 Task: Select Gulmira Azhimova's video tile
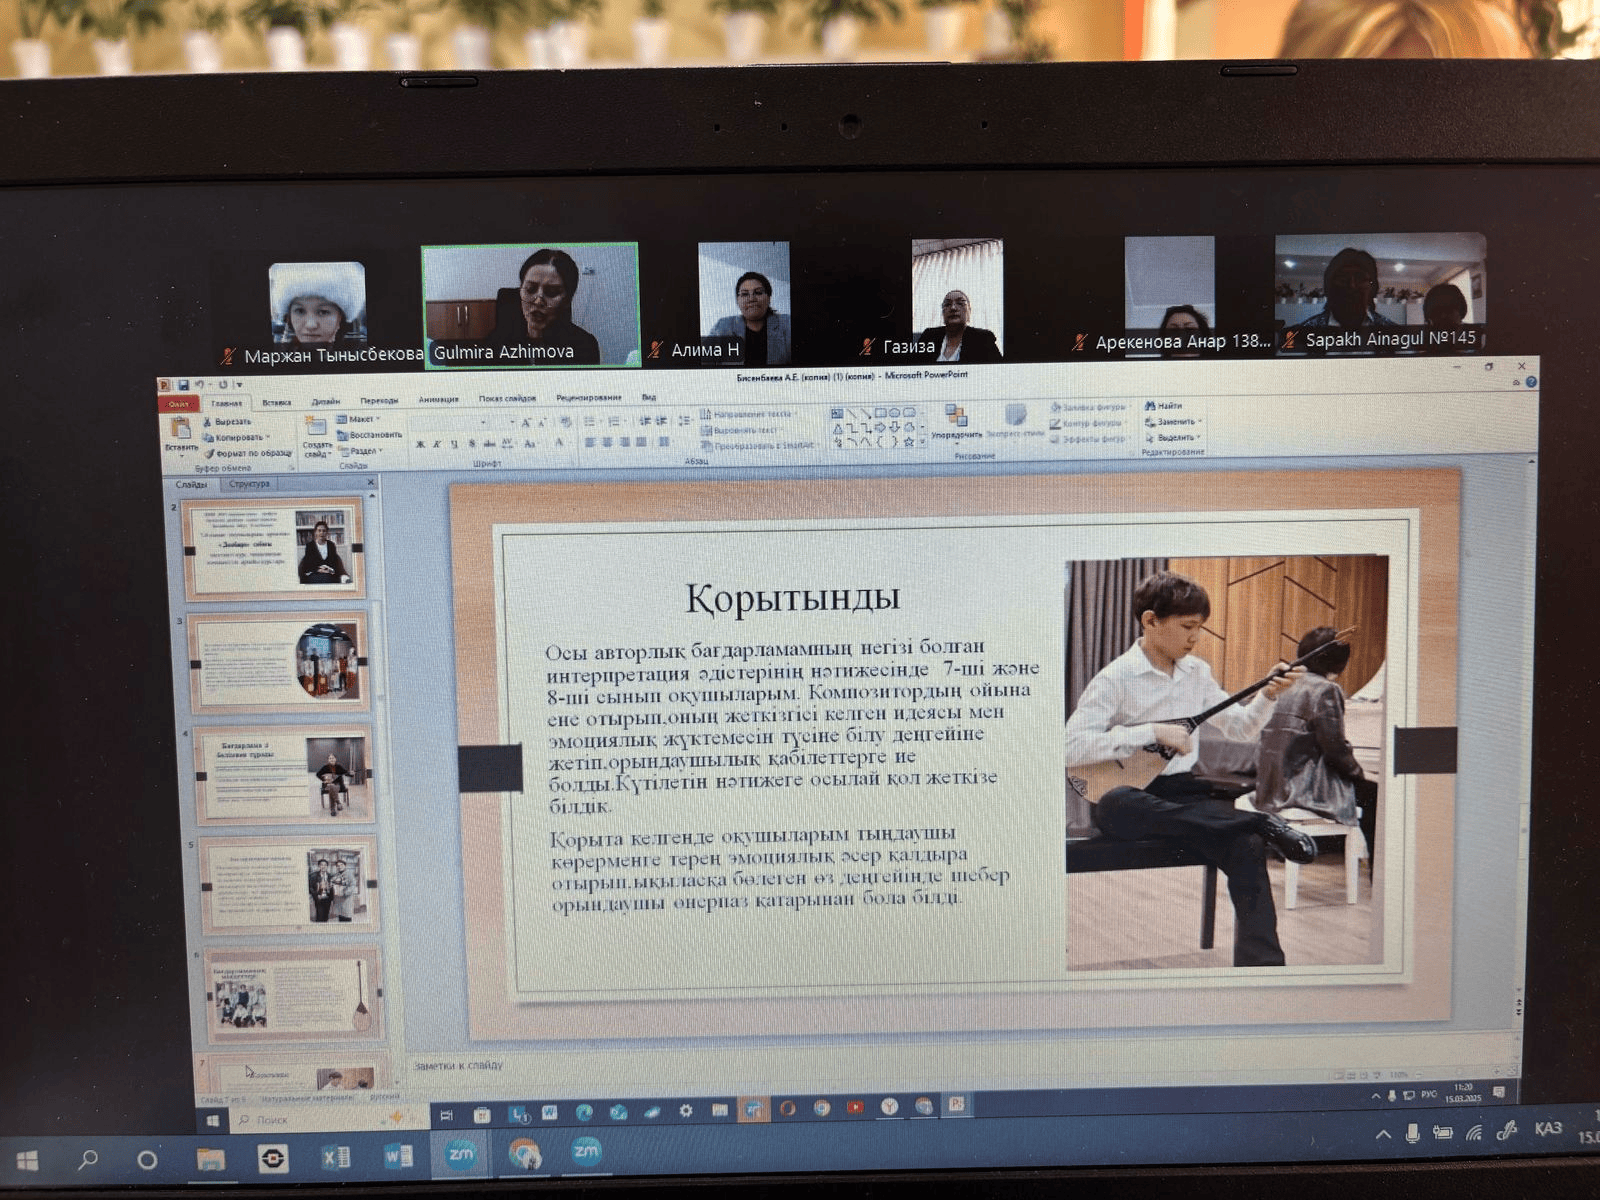(530, 305)
